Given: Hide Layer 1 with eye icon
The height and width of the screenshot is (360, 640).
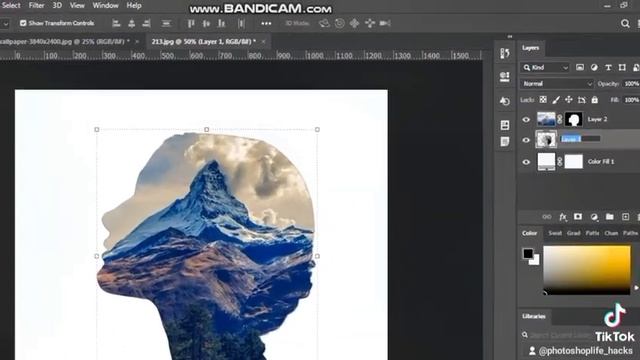Looking at the screenshot, I should [526, 140].
